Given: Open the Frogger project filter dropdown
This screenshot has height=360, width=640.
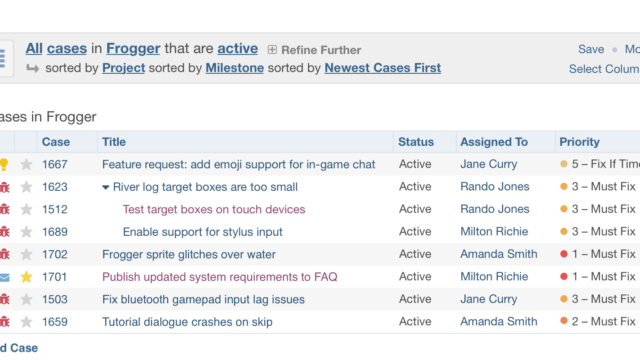Looking at the screenshot, I should coord(133,49).
